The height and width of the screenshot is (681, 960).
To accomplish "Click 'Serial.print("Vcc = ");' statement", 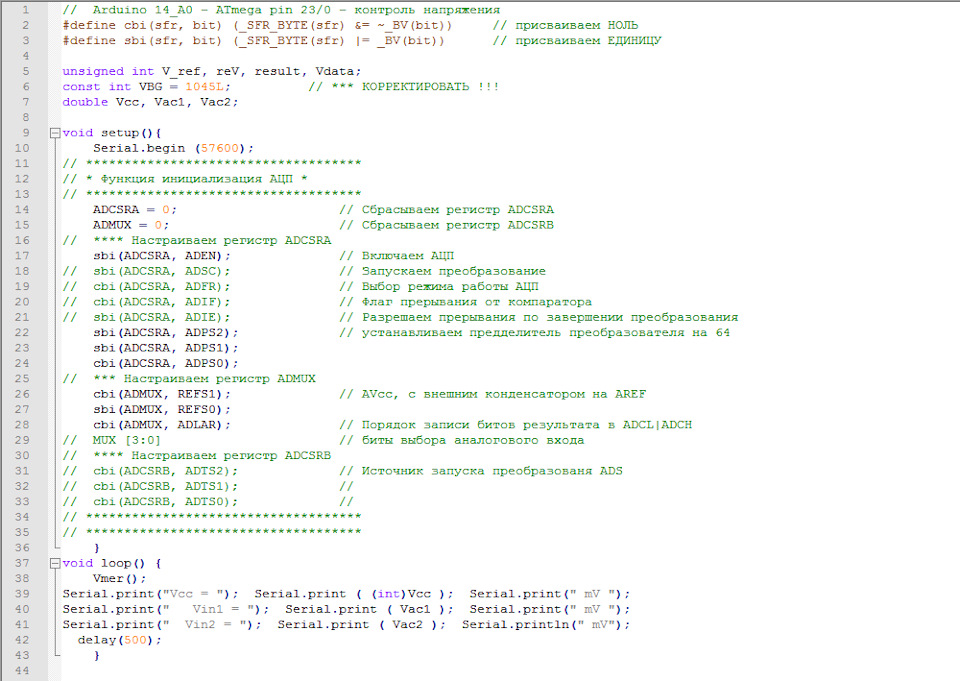I will tap(150, 594).
